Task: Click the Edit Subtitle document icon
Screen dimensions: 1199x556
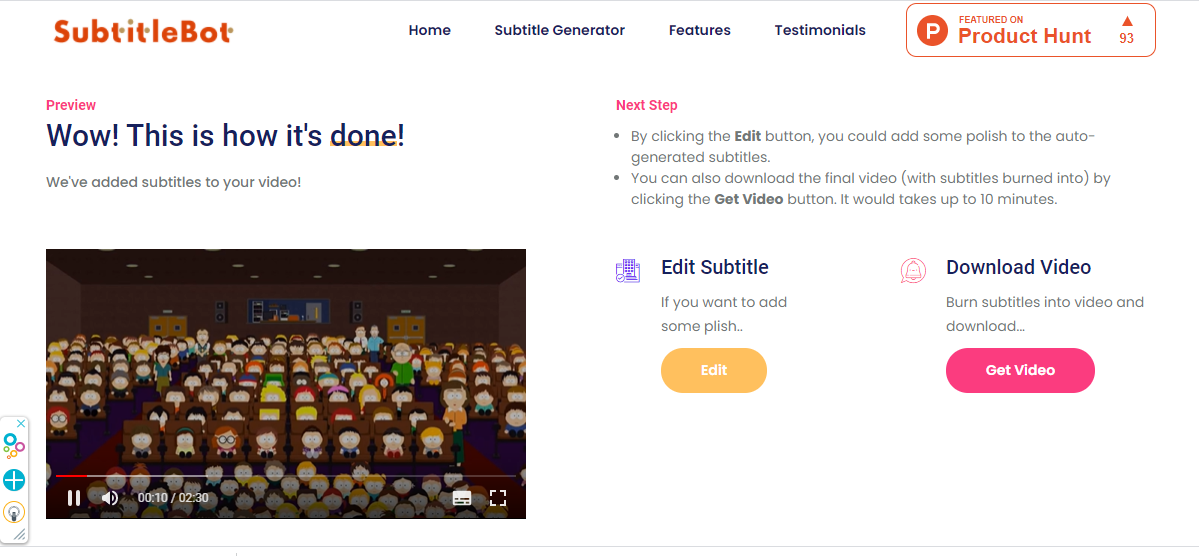Action: click(x=628, y=271)
